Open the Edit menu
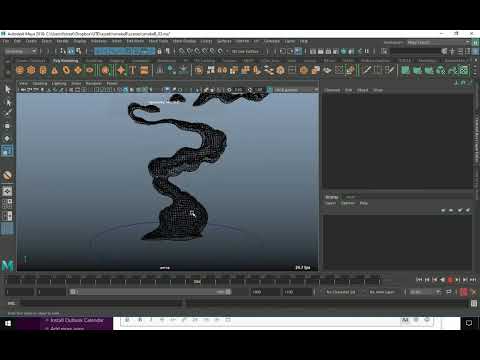 (x=17, y=41)
